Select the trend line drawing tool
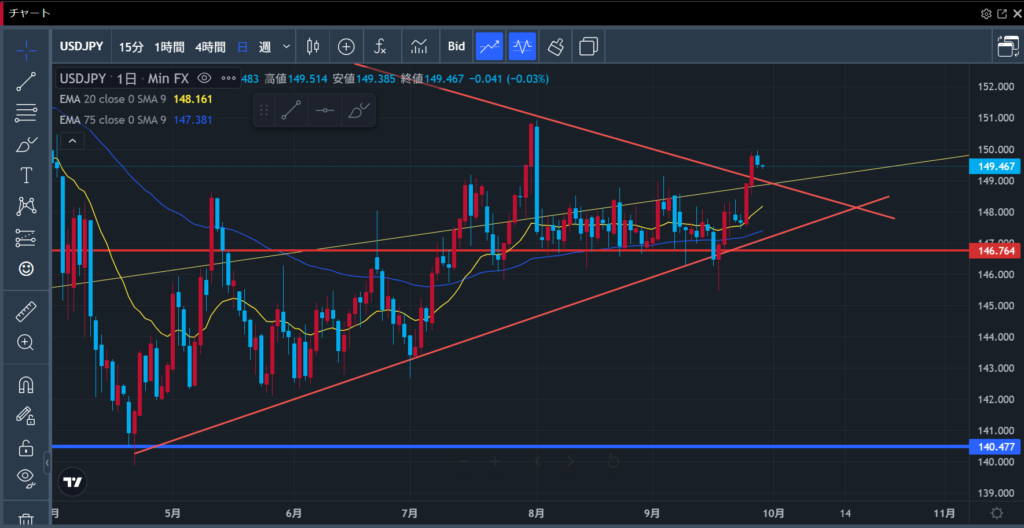The height and width of the screenshot is (528, 1024). (27, 82)
